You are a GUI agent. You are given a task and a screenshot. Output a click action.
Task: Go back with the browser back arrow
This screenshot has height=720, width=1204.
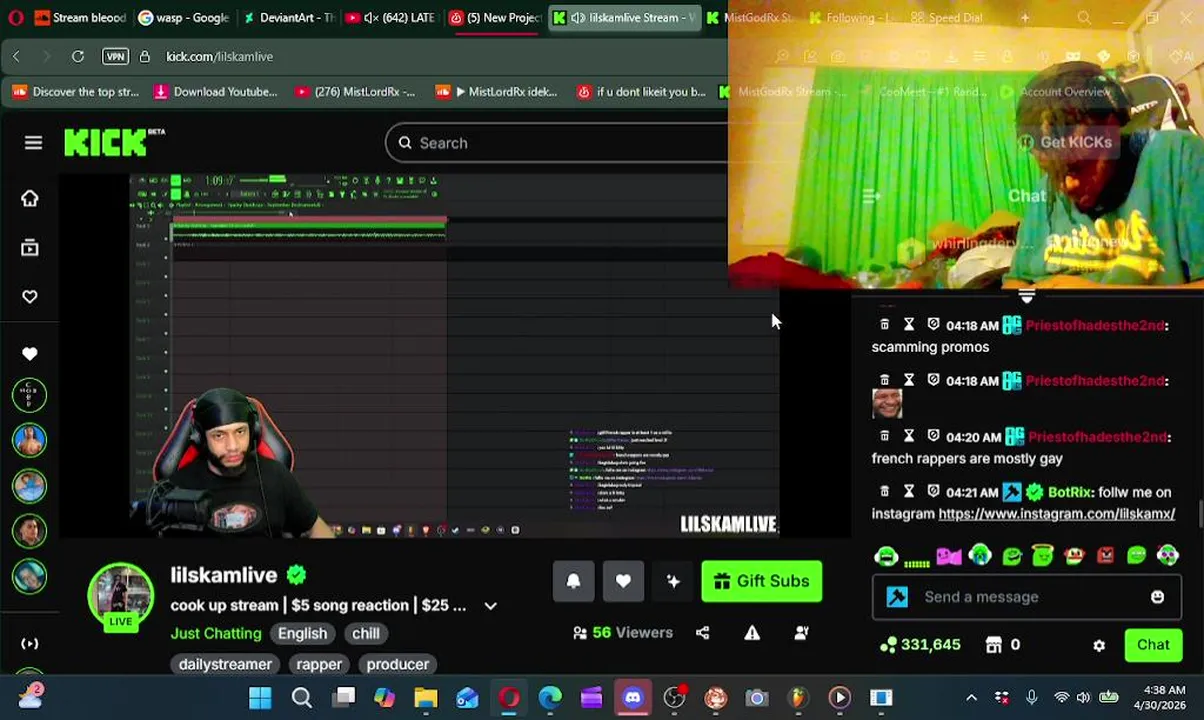16,57
